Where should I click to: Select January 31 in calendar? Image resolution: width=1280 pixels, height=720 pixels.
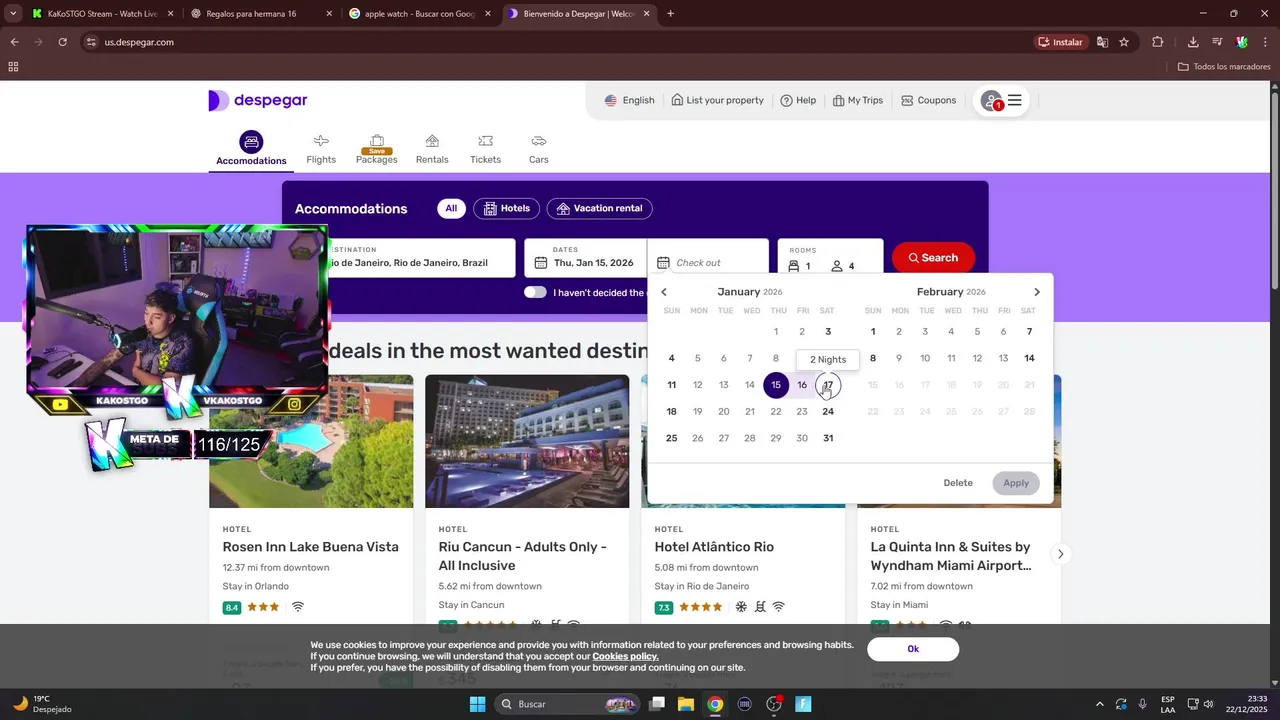point(828,438)
